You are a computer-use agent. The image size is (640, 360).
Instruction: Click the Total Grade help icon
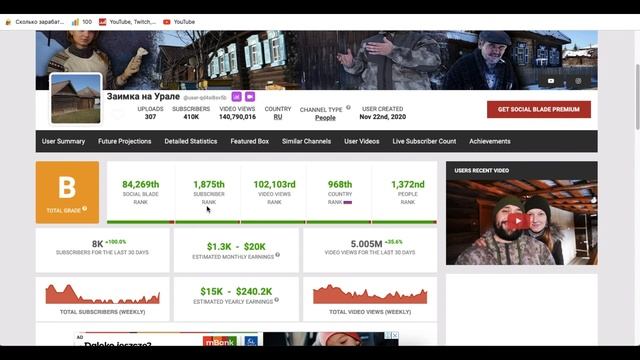coord(84,209)
